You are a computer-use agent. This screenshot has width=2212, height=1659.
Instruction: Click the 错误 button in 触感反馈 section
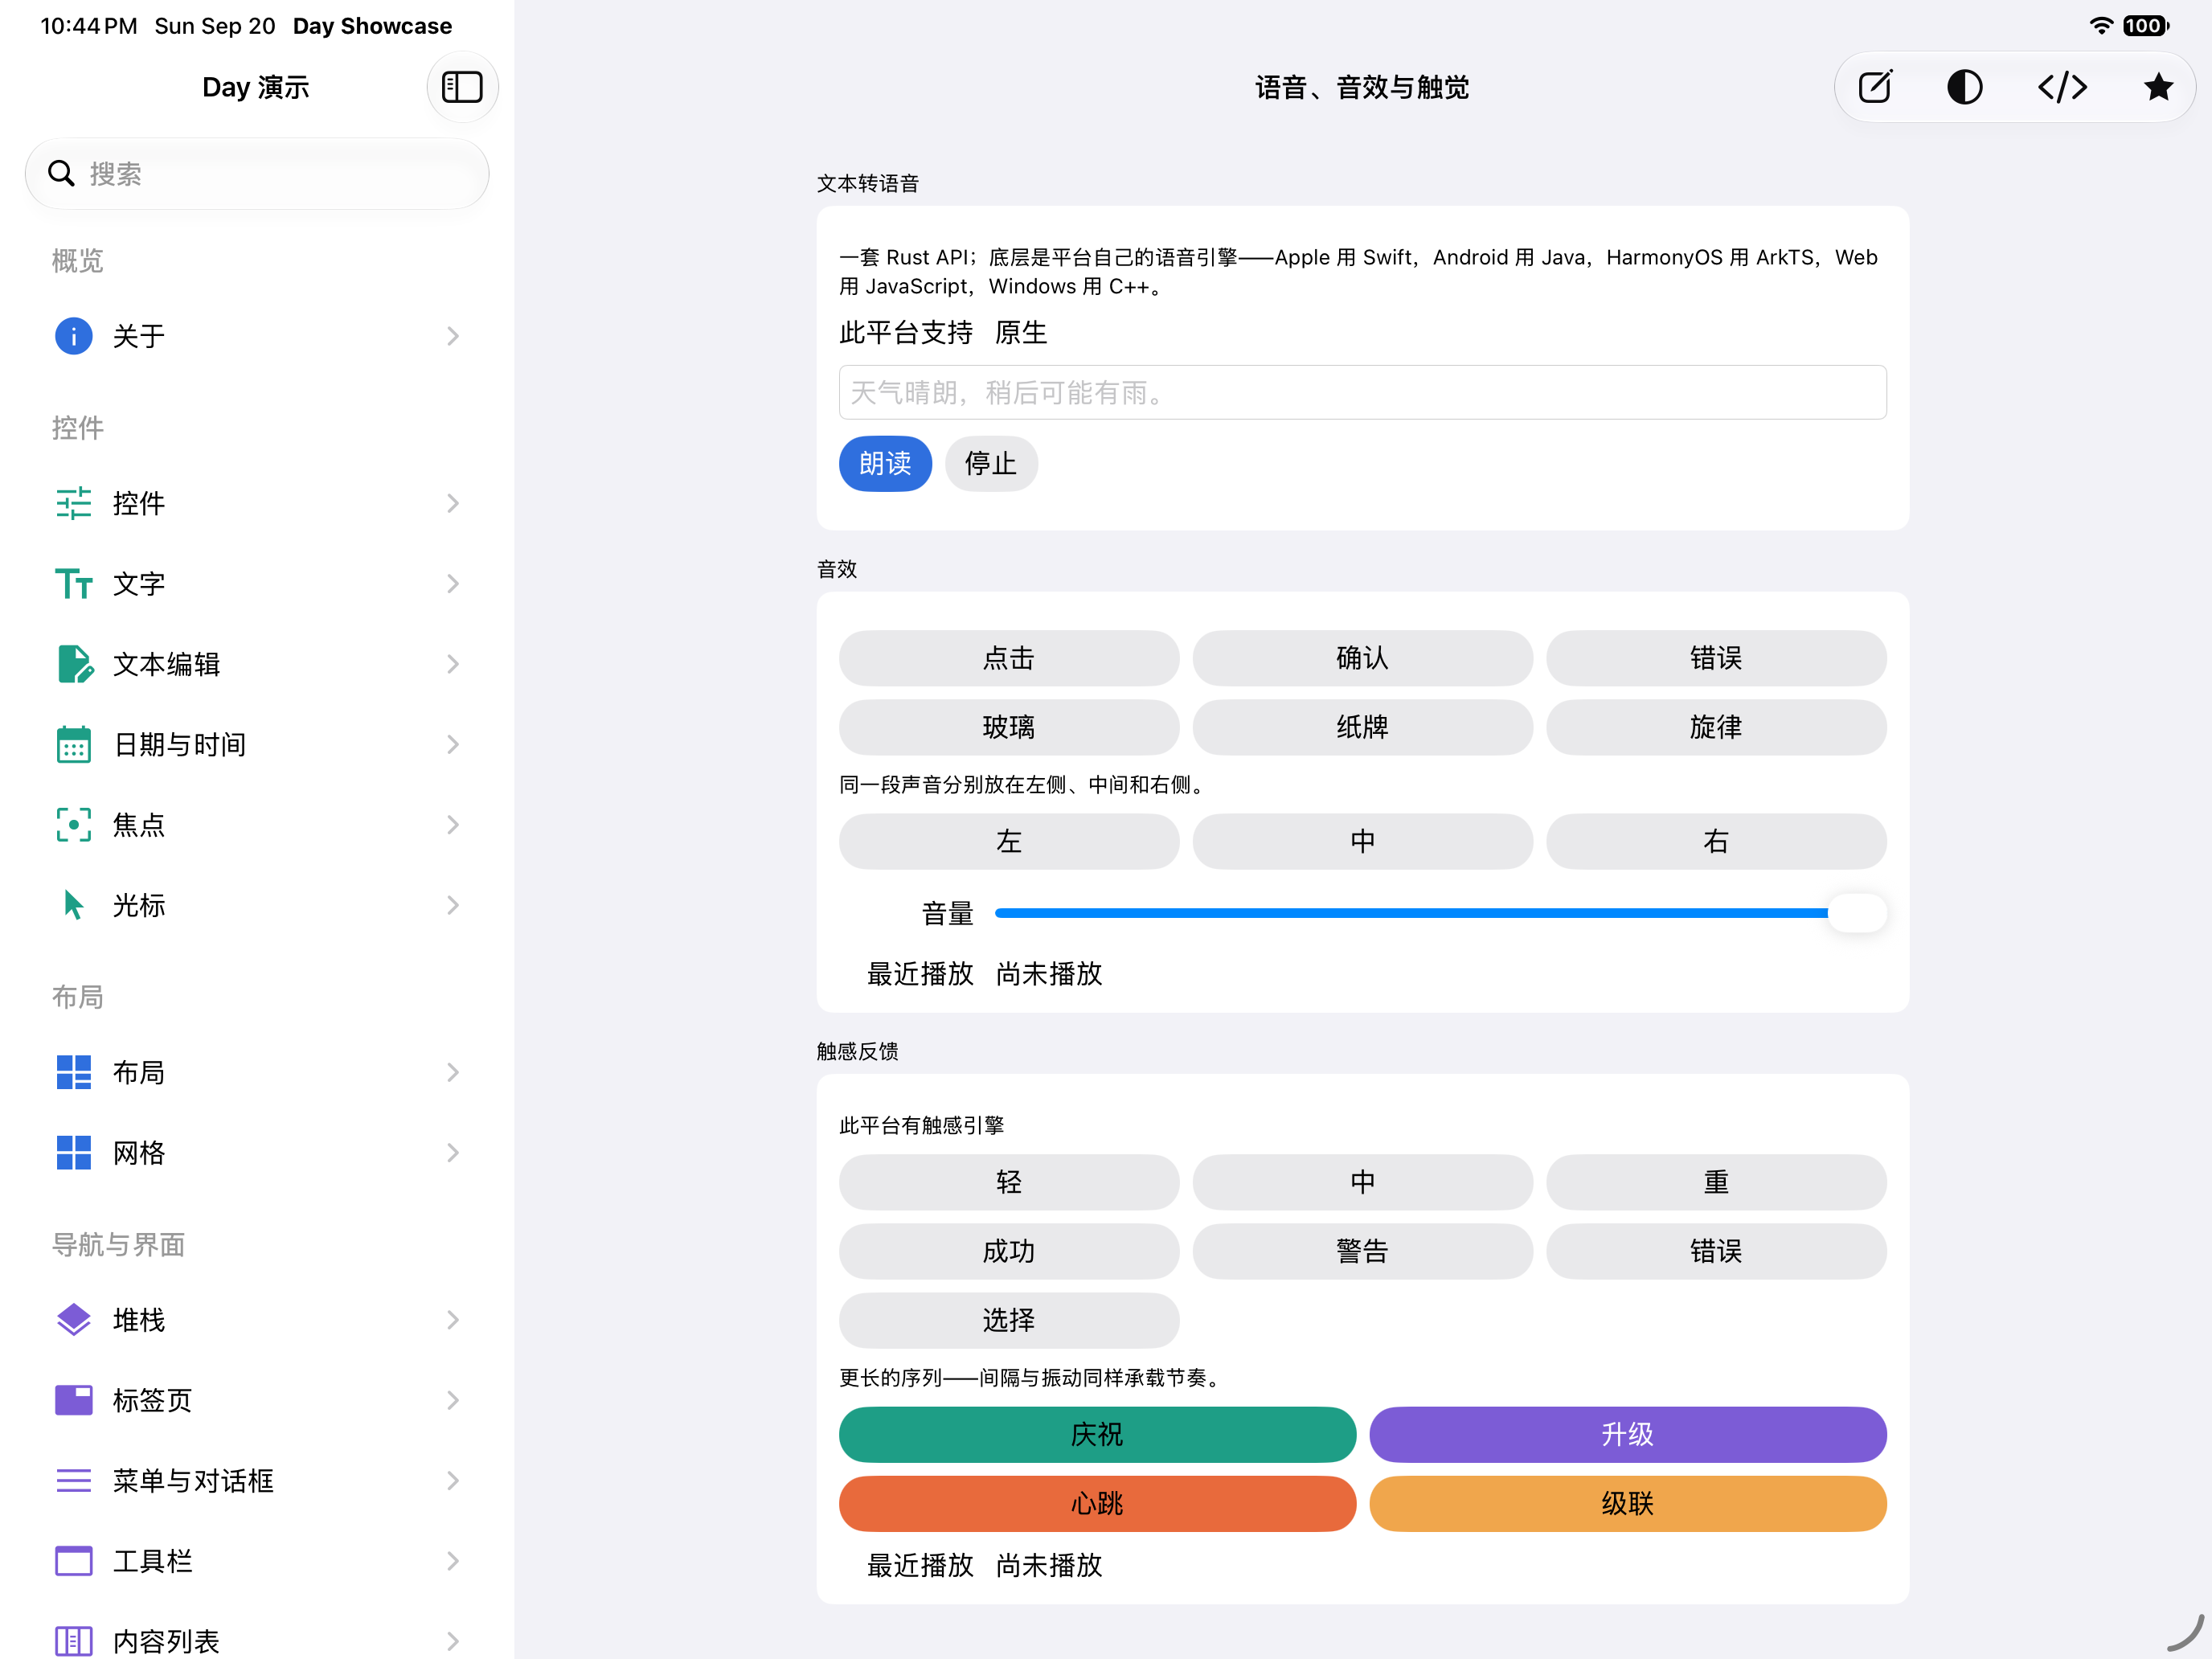tap(1716, 1251)
